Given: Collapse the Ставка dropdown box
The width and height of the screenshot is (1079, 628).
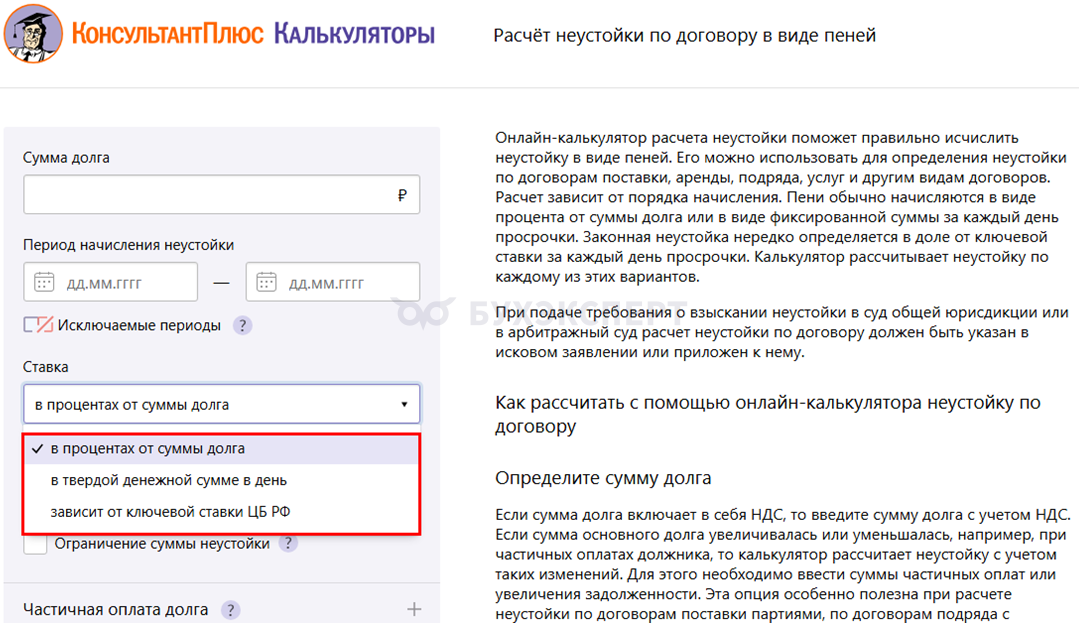Looking at the screenshot, I should (x=222, y=404).
